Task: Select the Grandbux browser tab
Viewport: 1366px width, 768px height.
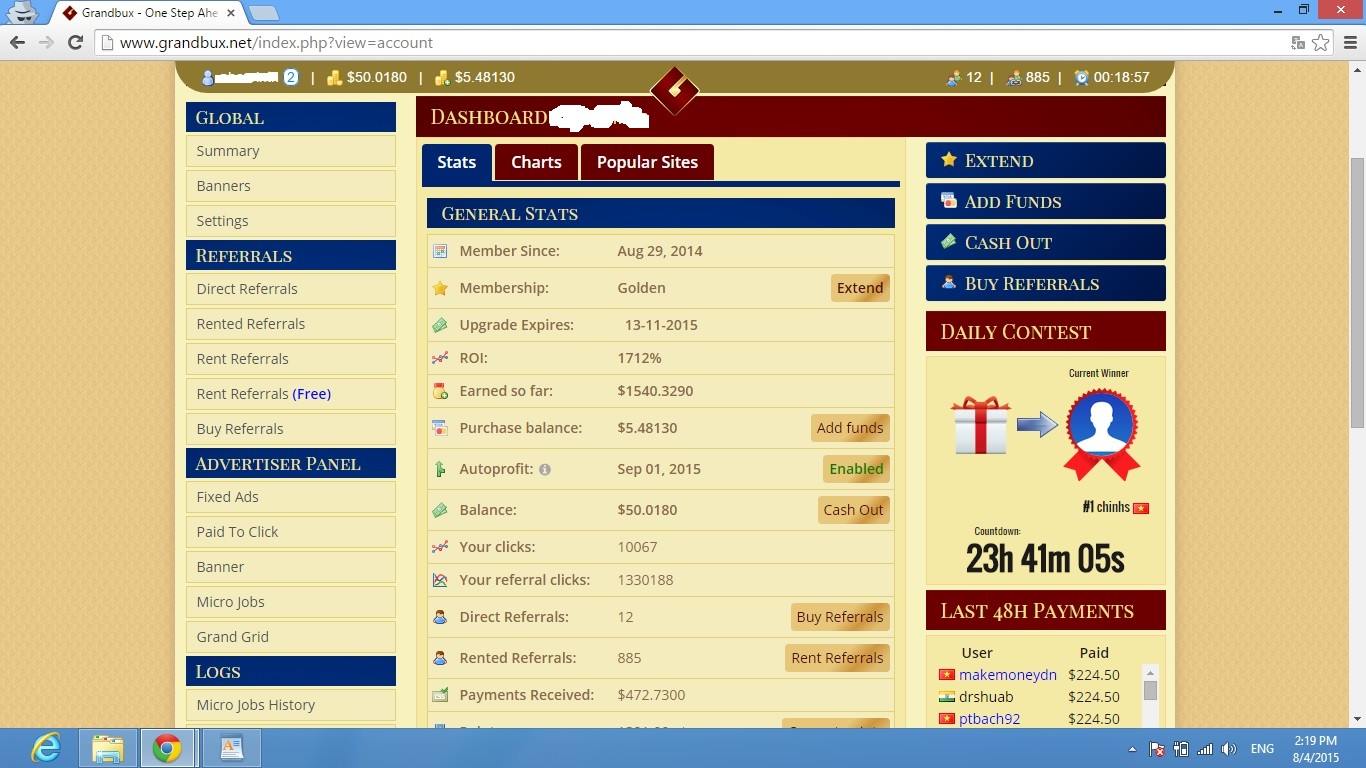Action: coord(147,13)
